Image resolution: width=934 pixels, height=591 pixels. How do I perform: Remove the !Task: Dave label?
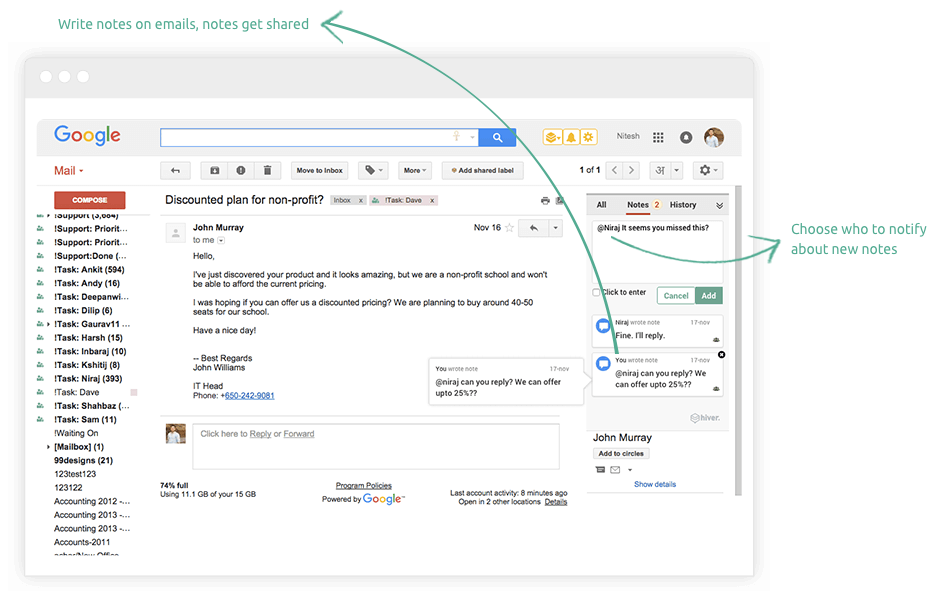432,201
